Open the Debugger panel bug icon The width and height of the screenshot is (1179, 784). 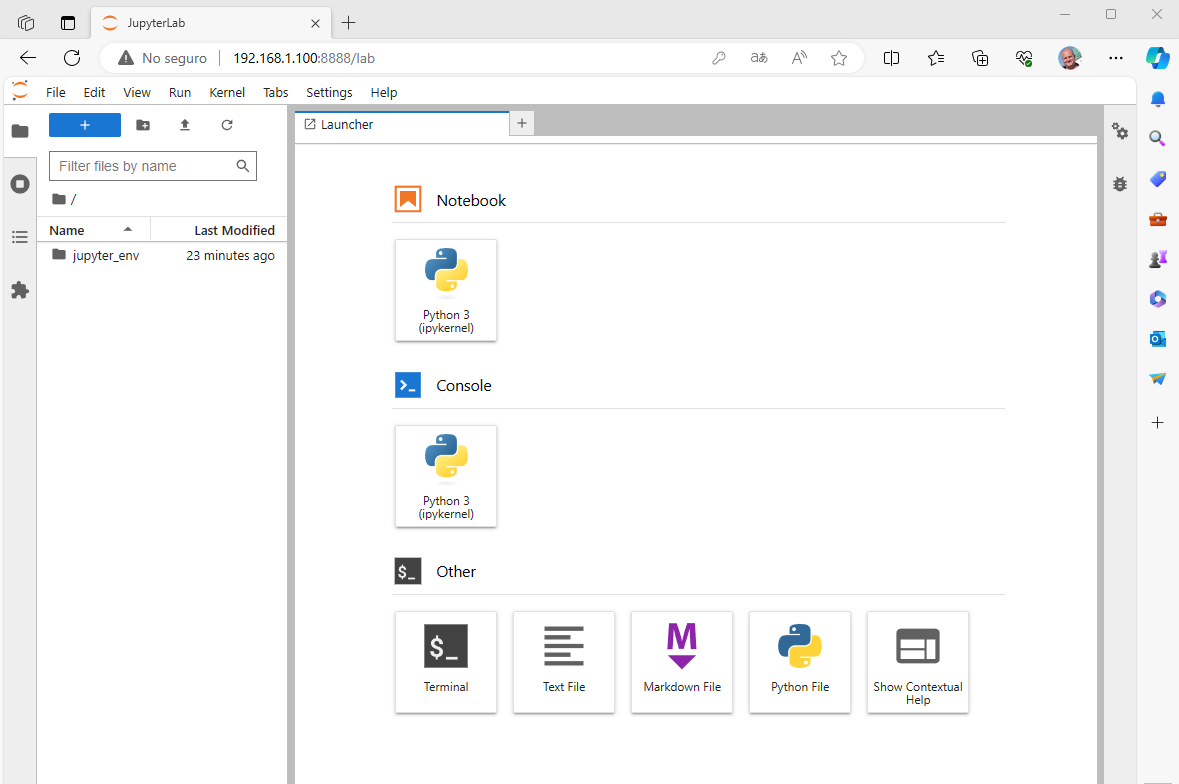pyautogui.click(x=1120, y=184)
